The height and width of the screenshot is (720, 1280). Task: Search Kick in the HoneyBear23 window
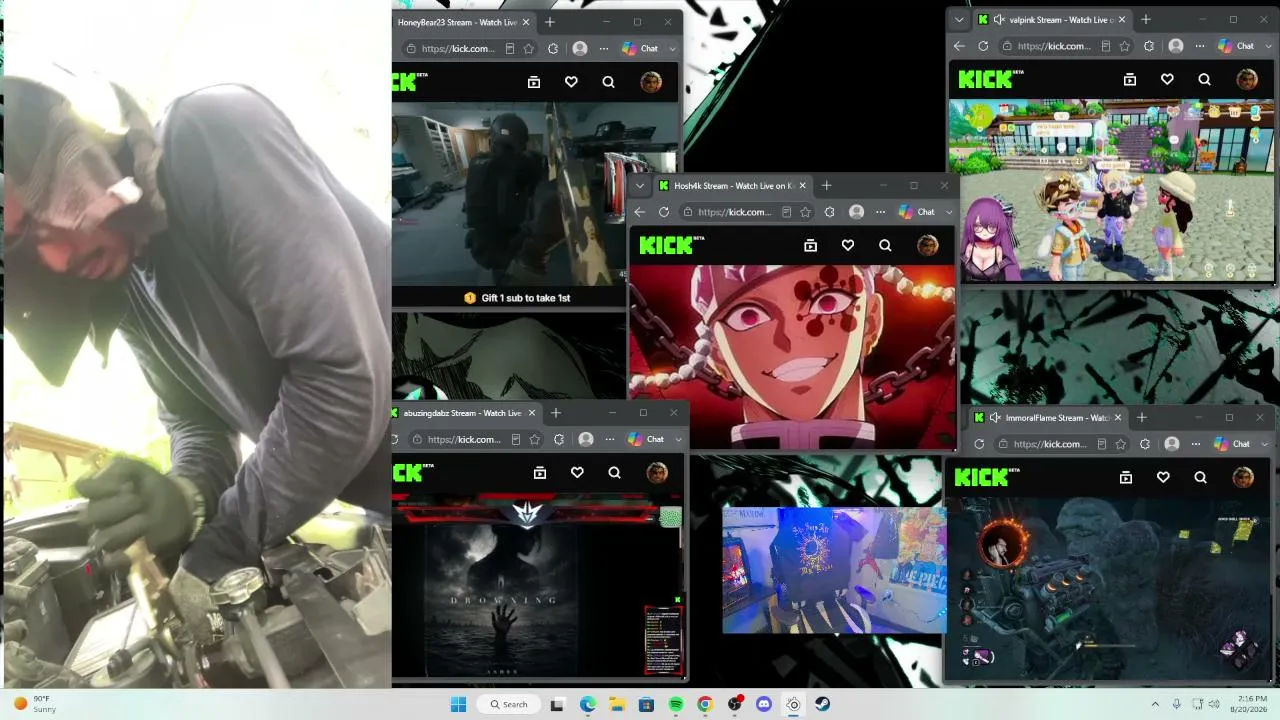608,82
